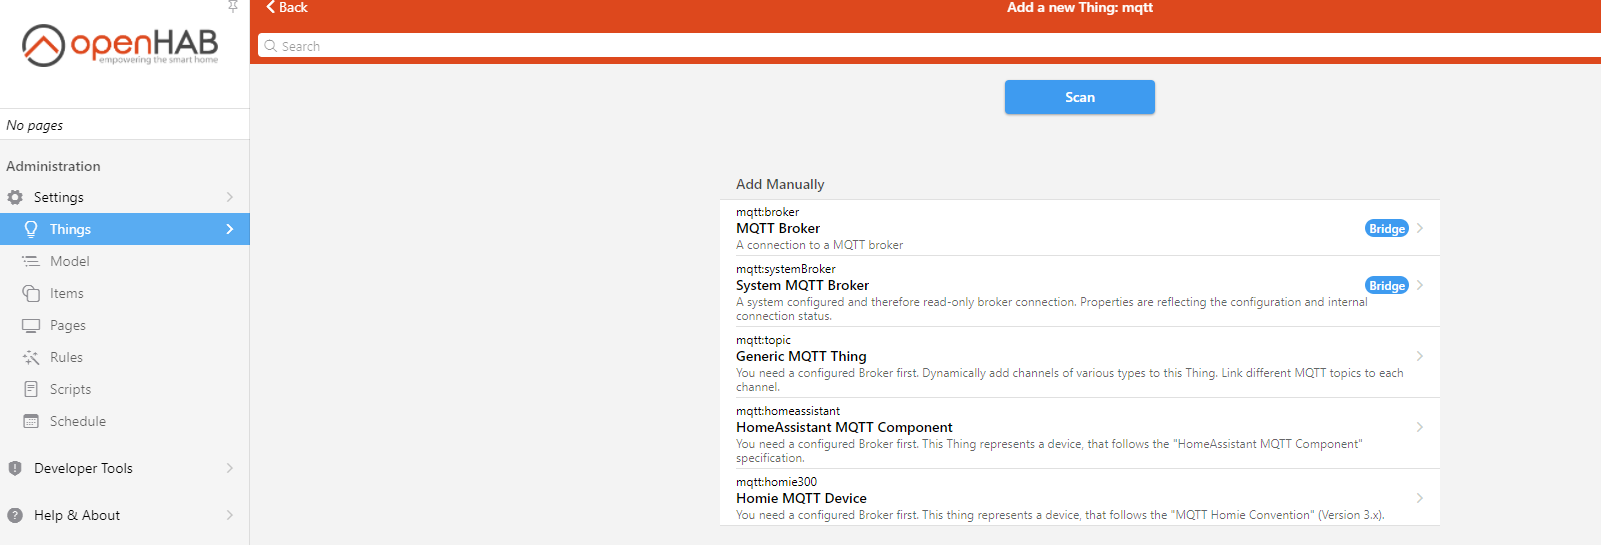Viewport: 1601px width, 545px height.
Task: Click the Model list icon
Action: (x=31, y=261)
